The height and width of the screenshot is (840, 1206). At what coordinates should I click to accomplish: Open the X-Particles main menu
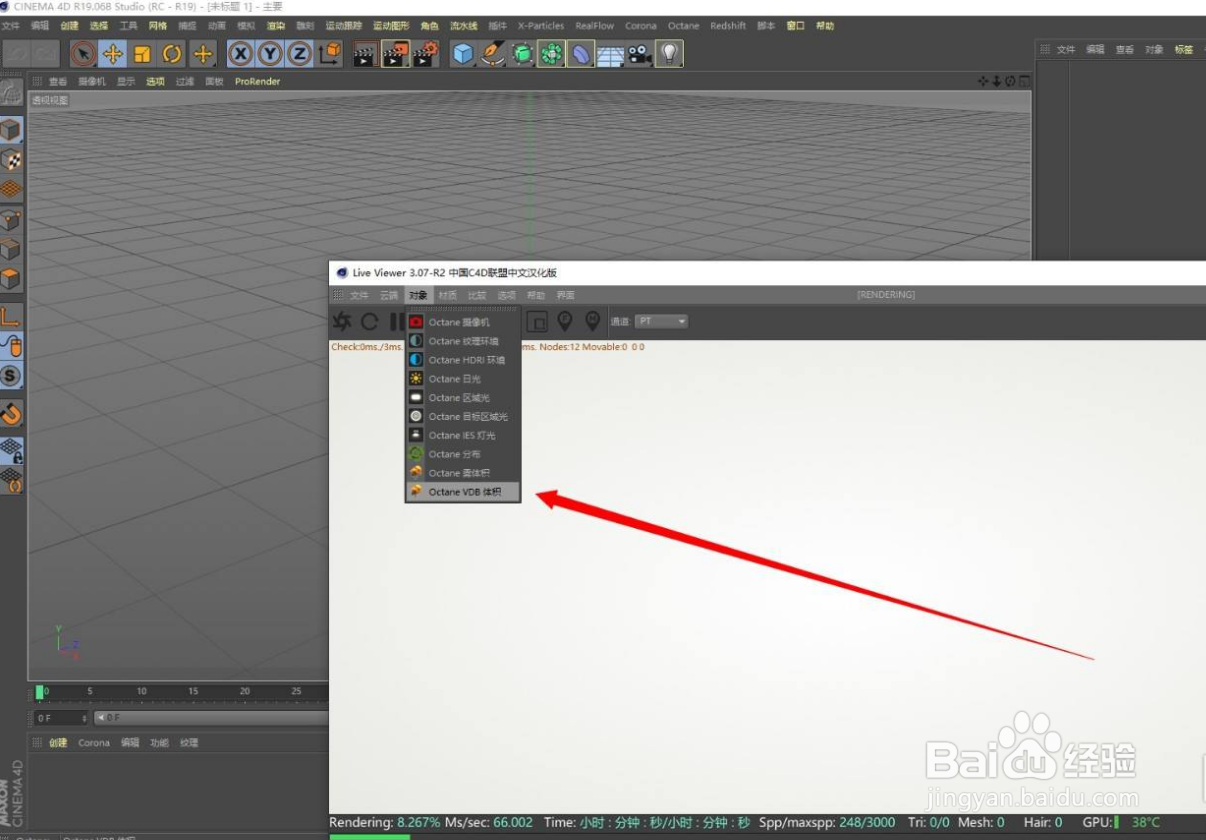541,26
